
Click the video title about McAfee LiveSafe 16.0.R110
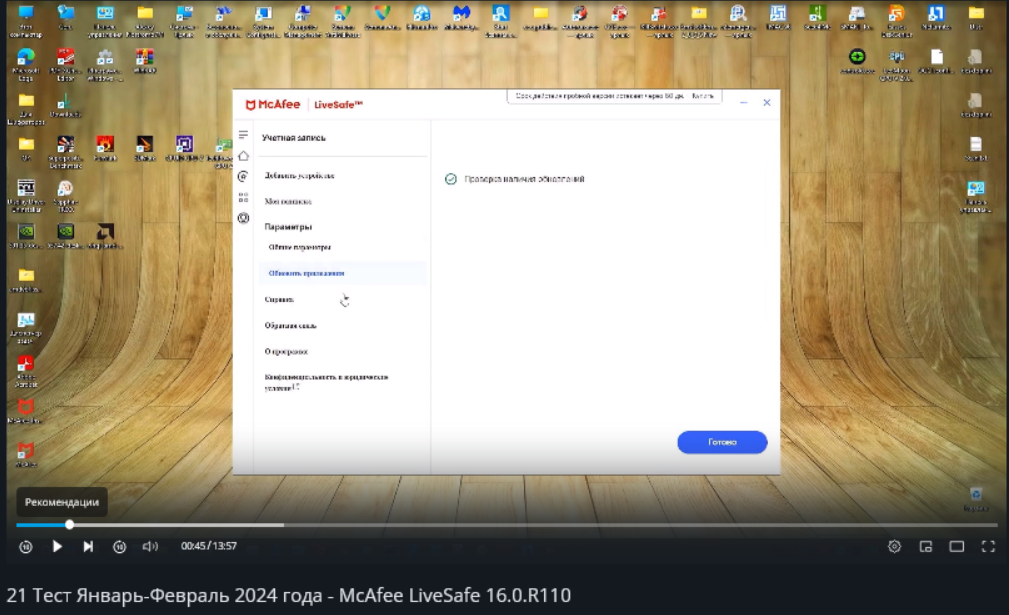click(x=289, y=595)
